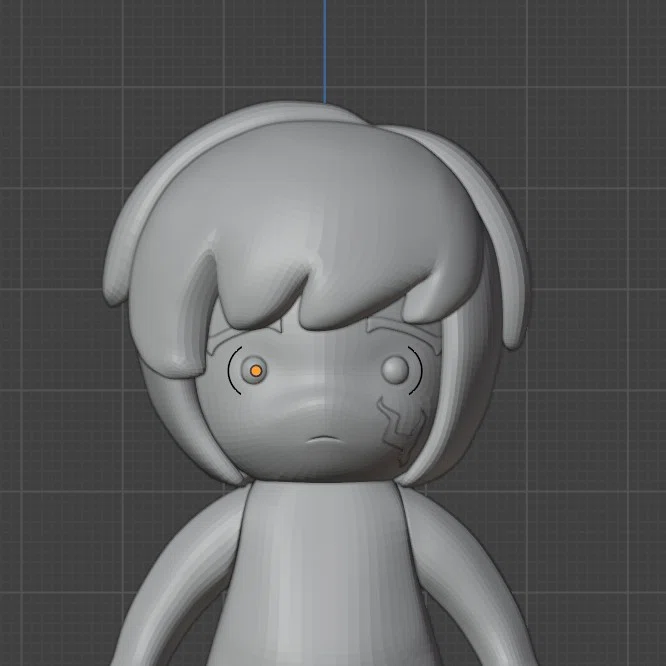Click the character's torso below the head

click(323, 573)
